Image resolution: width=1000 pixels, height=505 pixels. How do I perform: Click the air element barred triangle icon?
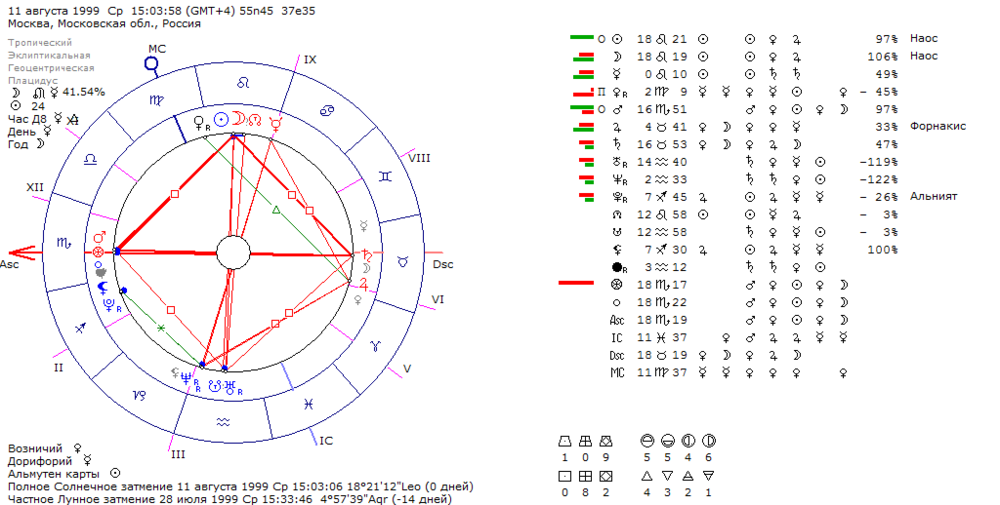[x=688, y=476]
